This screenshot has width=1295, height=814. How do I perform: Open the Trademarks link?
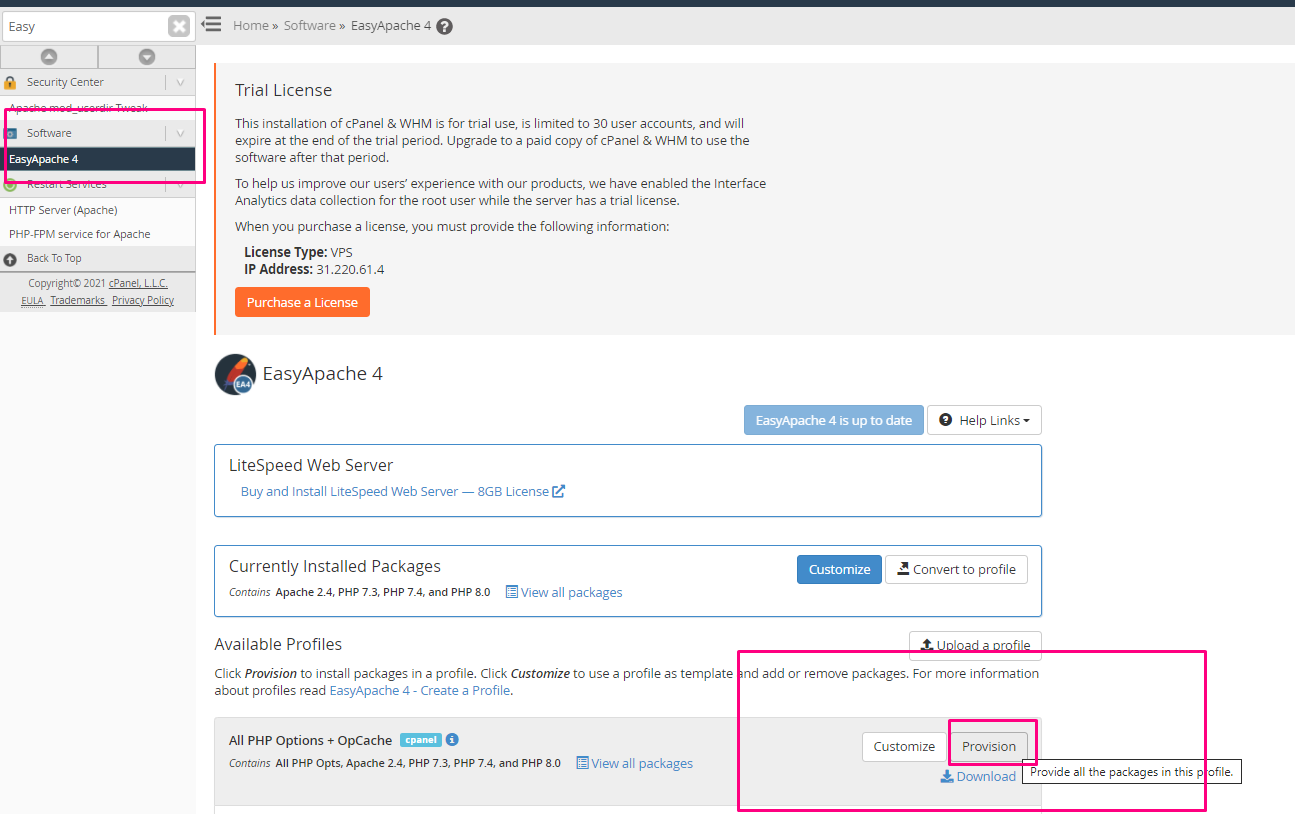click(x=78, y=300)
